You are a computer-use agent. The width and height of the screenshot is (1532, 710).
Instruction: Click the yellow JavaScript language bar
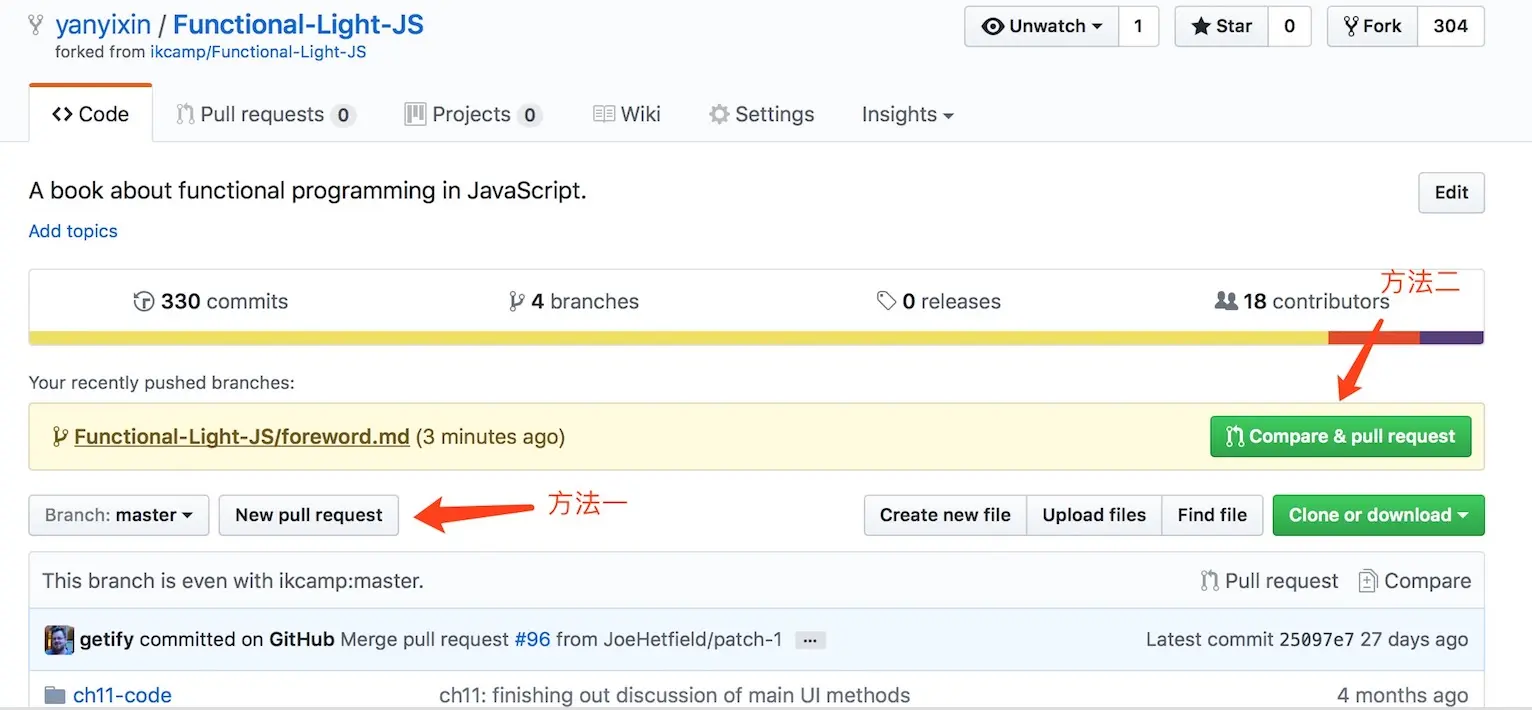pos(678,337)
